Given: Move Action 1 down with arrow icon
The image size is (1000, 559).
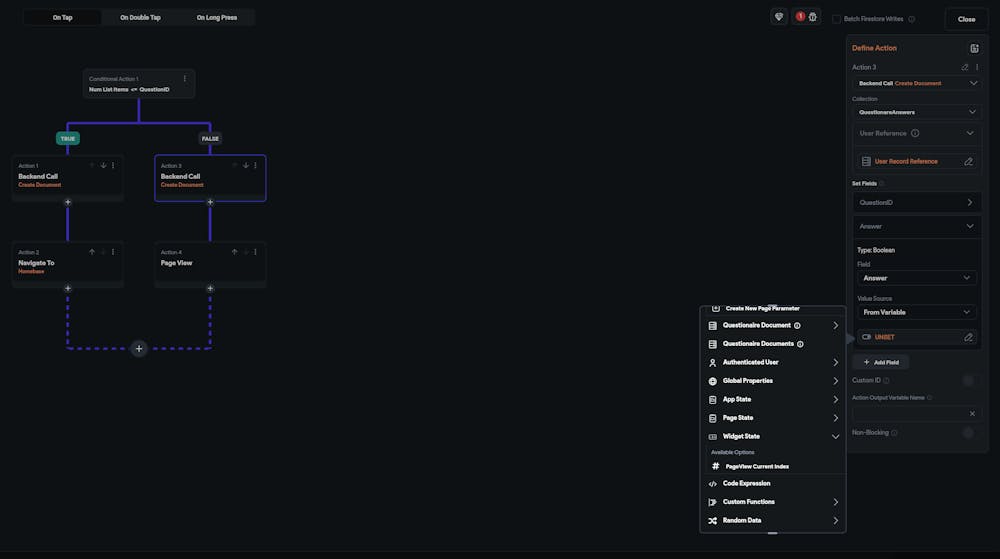Looking at the screenshot, I should click(x=103, y=165).
